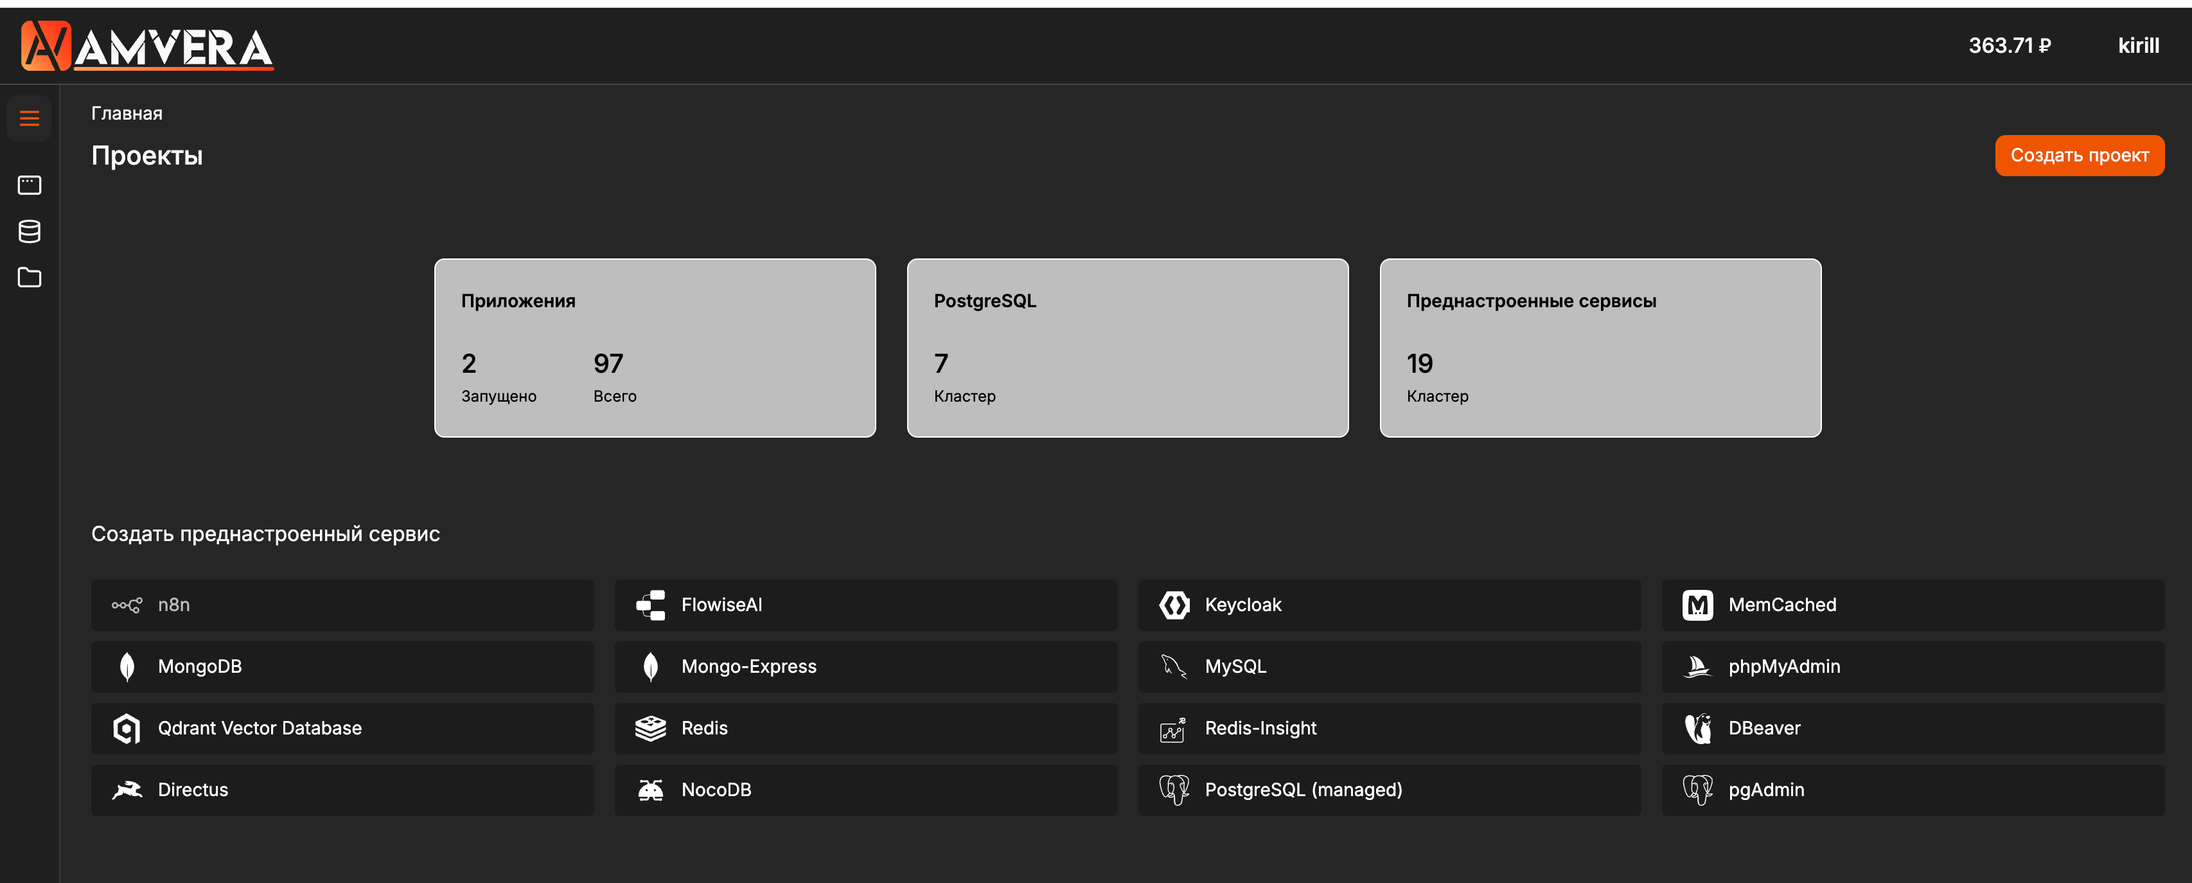Open the folder icon in sidebar

coord(29,277)
